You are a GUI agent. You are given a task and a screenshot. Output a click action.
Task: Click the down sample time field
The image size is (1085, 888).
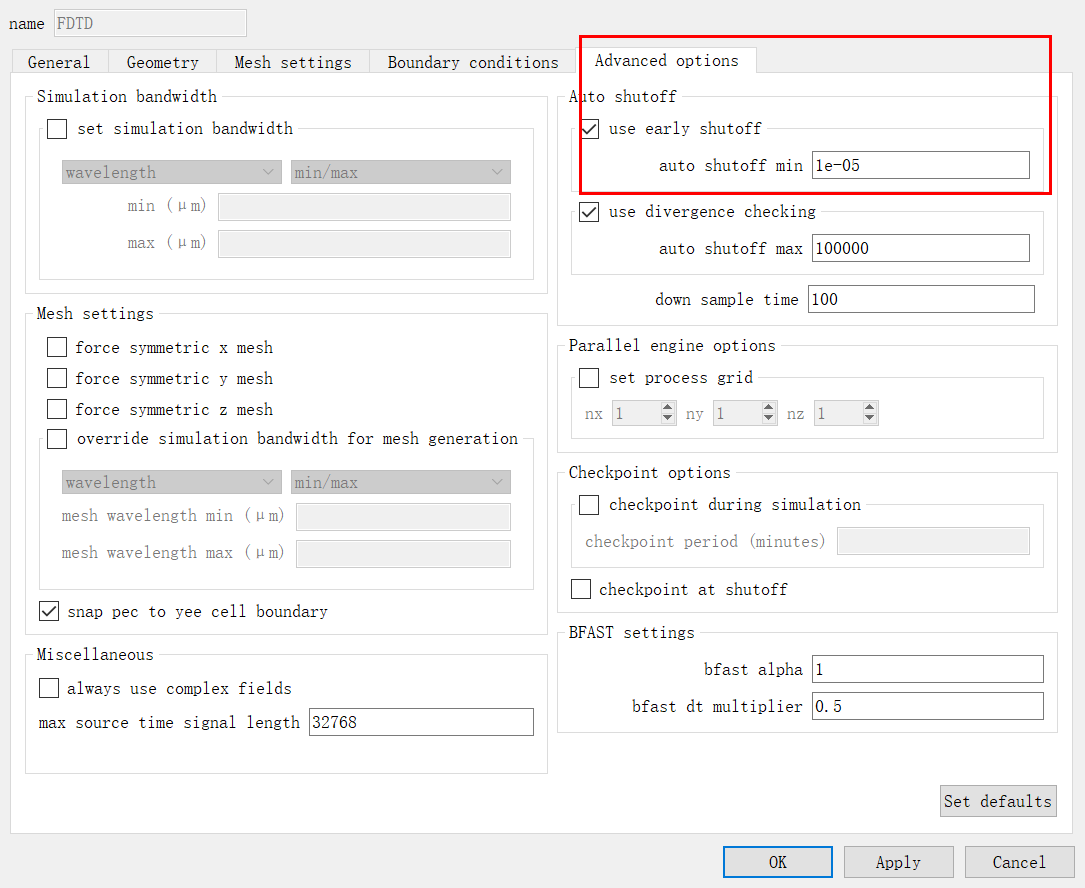[920, 299]
